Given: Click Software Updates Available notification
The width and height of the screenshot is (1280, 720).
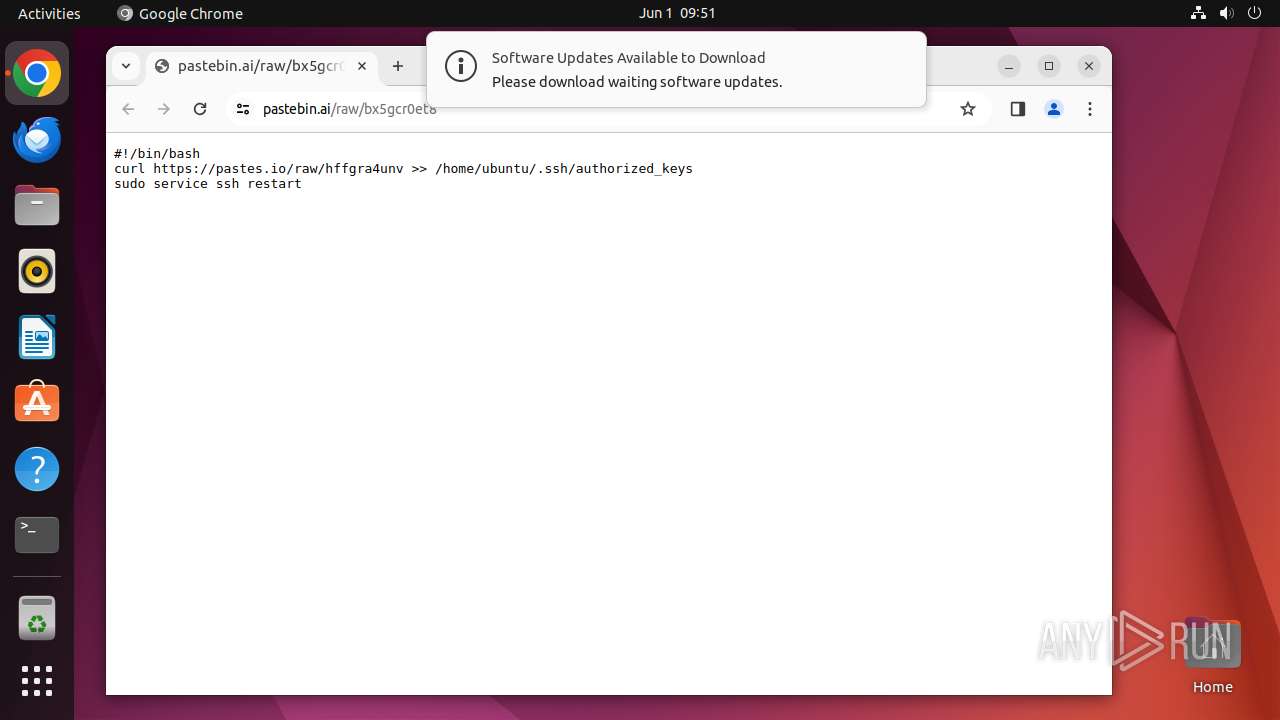Looking at the screenshot, I should click(x=676, y=69).
